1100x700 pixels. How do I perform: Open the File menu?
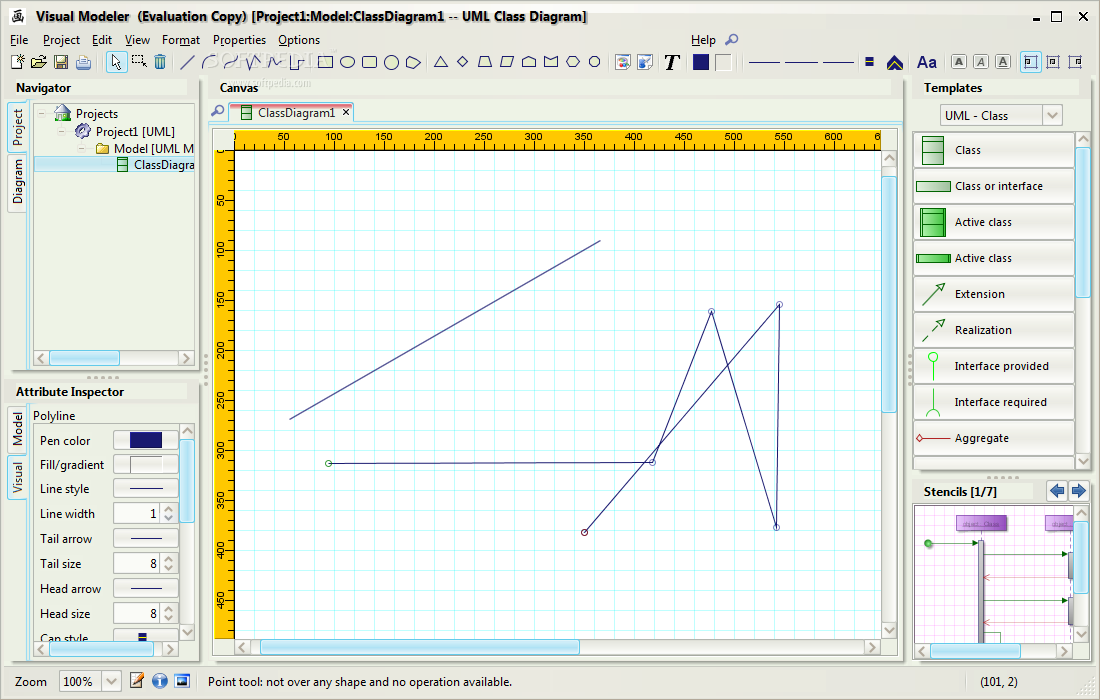(x=19, y=40)
